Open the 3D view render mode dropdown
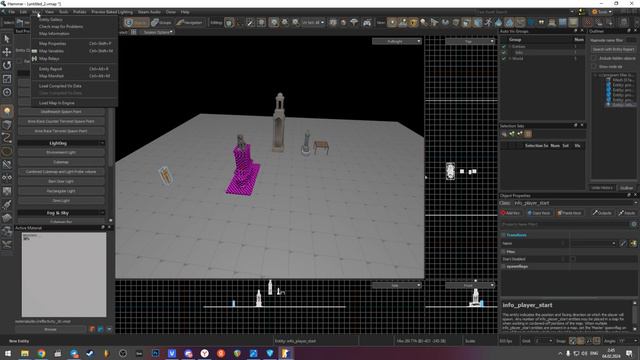 396,41
